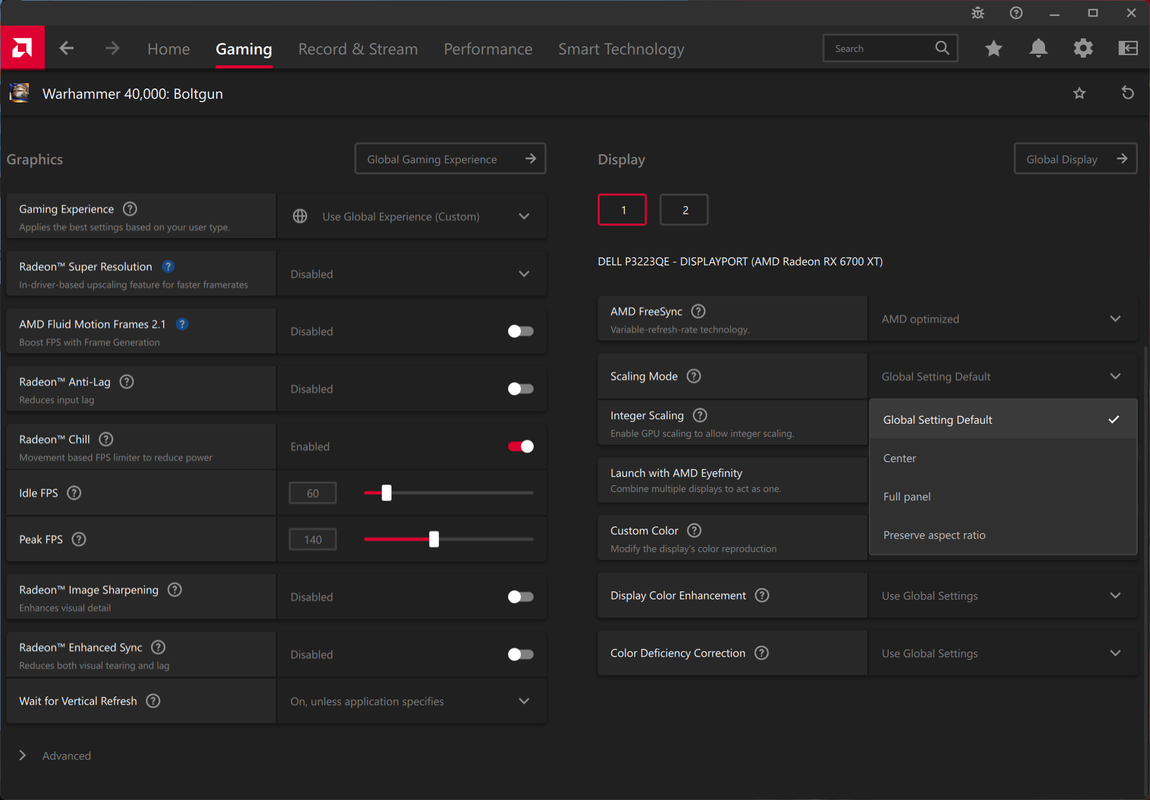
Task: Click the Peak FPS slider handle
Action: click(433, 539)
